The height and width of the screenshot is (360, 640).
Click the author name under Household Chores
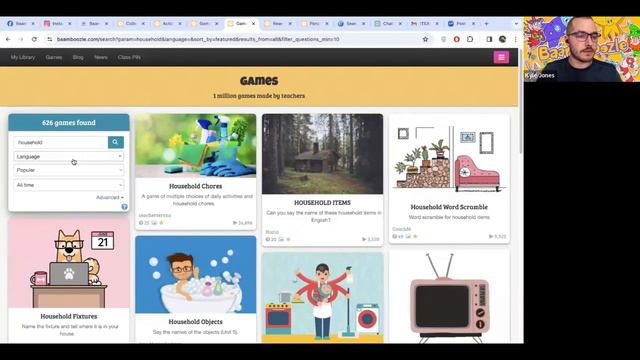[155, 215]
